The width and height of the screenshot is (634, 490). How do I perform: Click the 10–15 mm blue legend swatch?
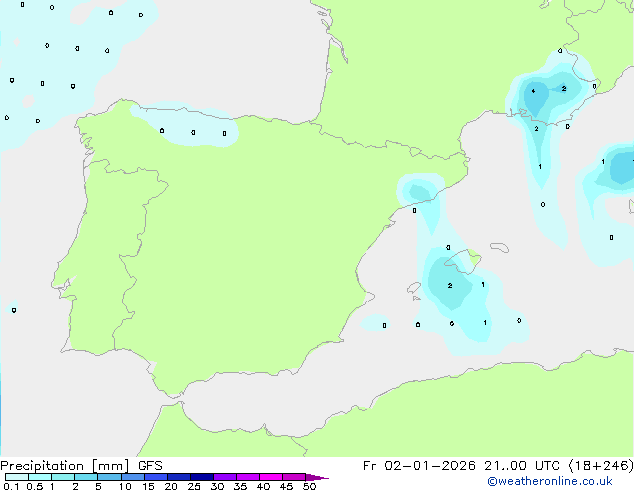(x=132, y=477)
